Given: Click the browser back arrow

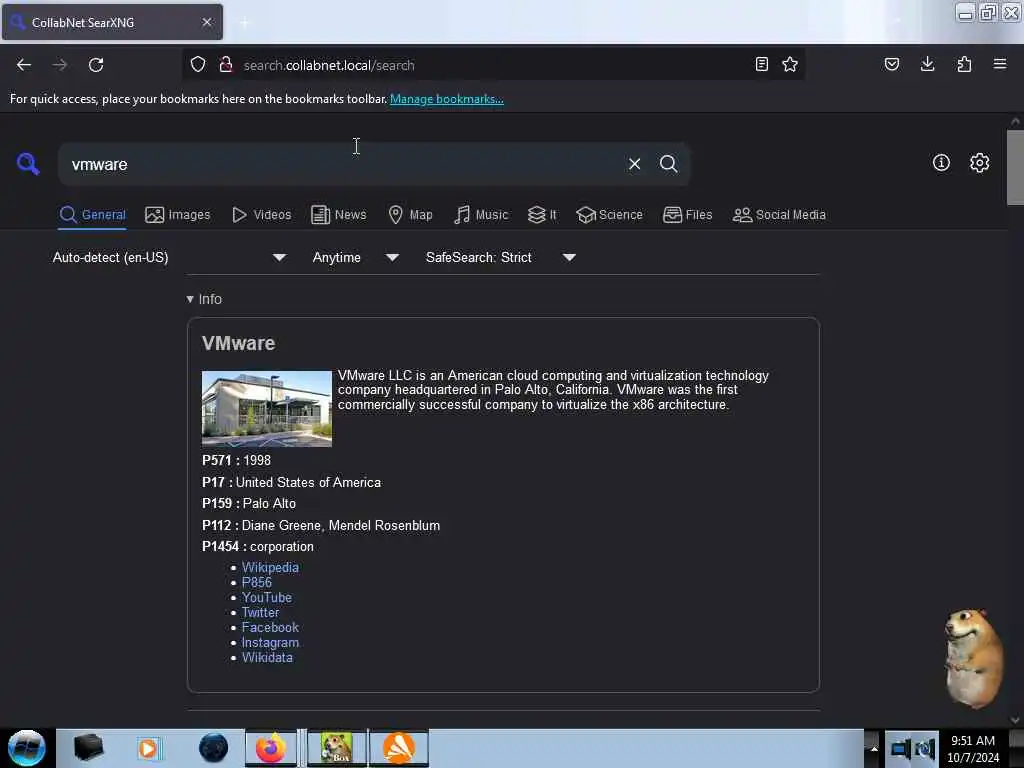Looking at the screenshot, I should tap(24, 65).
